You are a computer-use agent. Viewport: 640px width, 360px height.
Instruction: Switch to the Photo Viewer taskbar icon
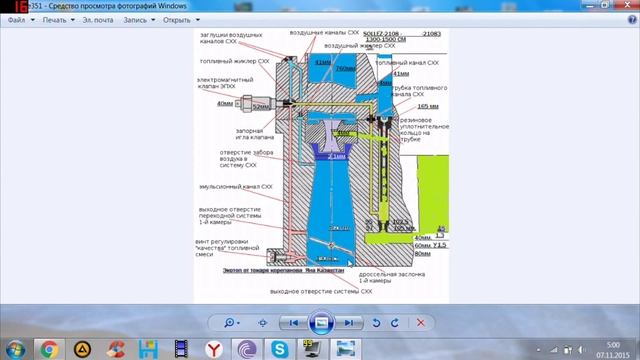click(x=345, y=350)
